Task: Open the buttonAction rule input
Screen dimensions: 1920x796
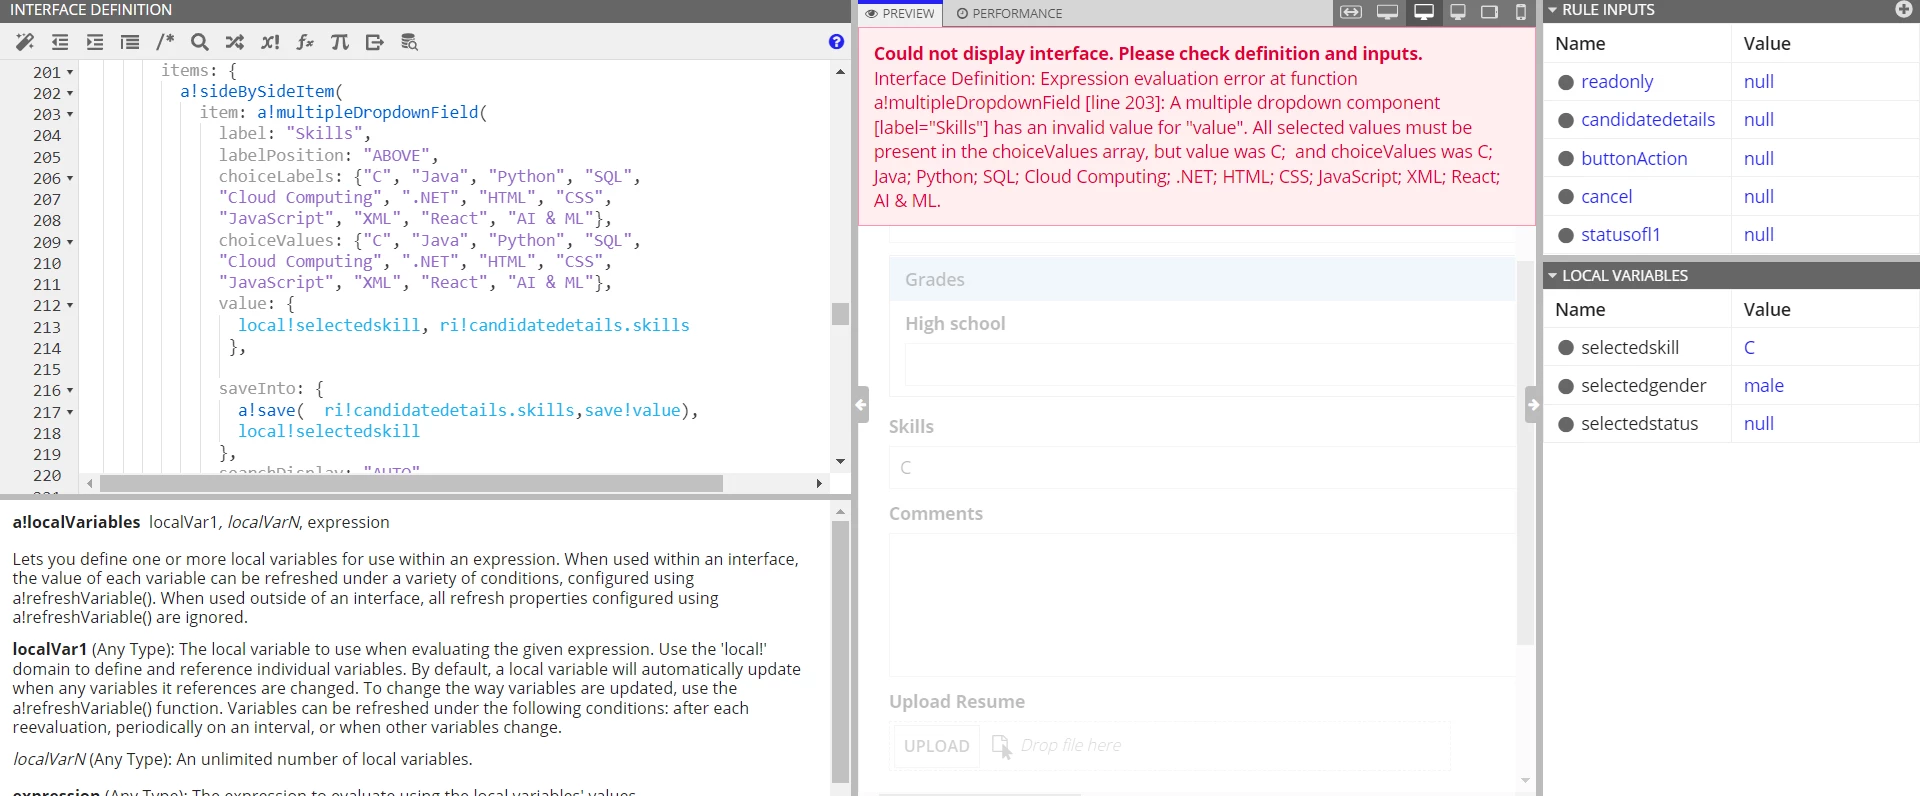Action: tap(1634, 159)
